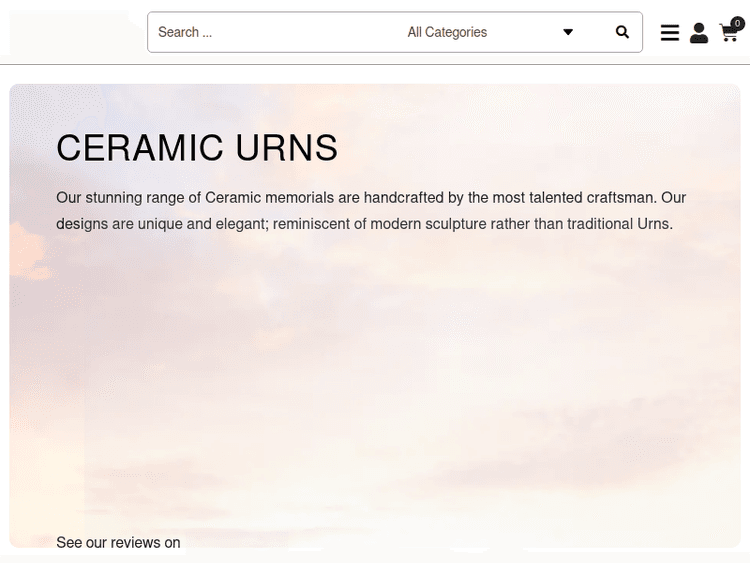Open the user account icon
This screenshot has height=563, width=750.
point(699,33)
